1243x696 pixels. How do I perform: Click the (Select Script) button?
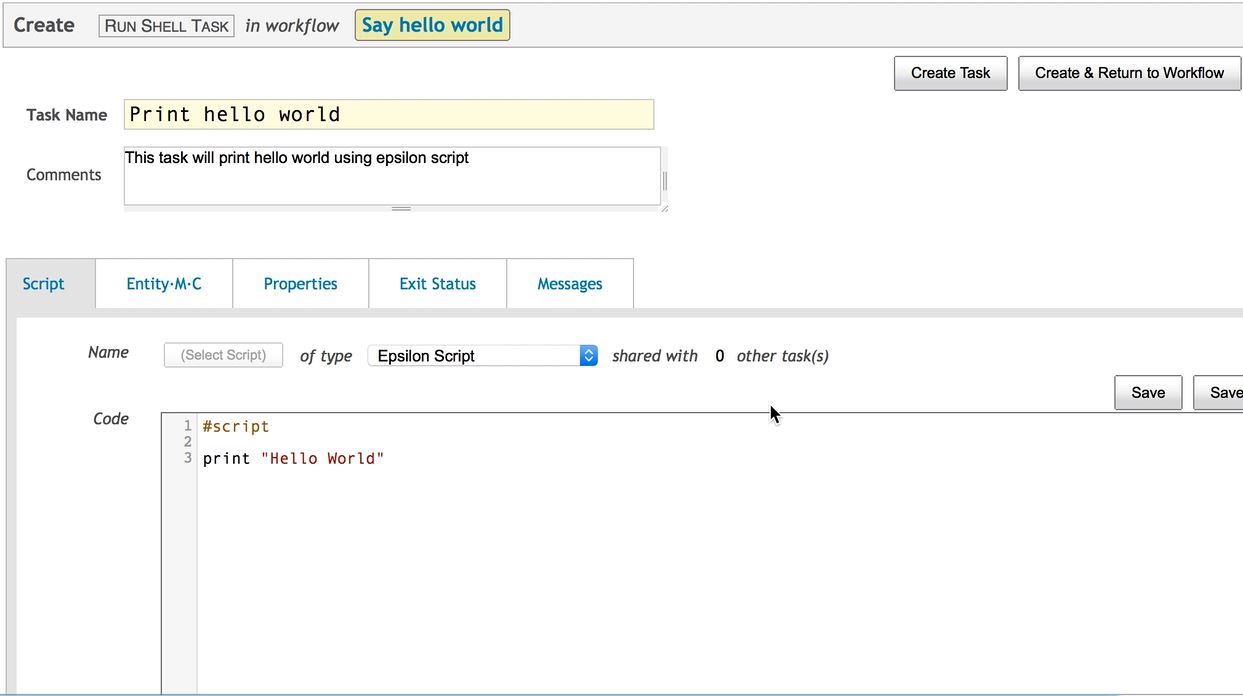[223, 355]
